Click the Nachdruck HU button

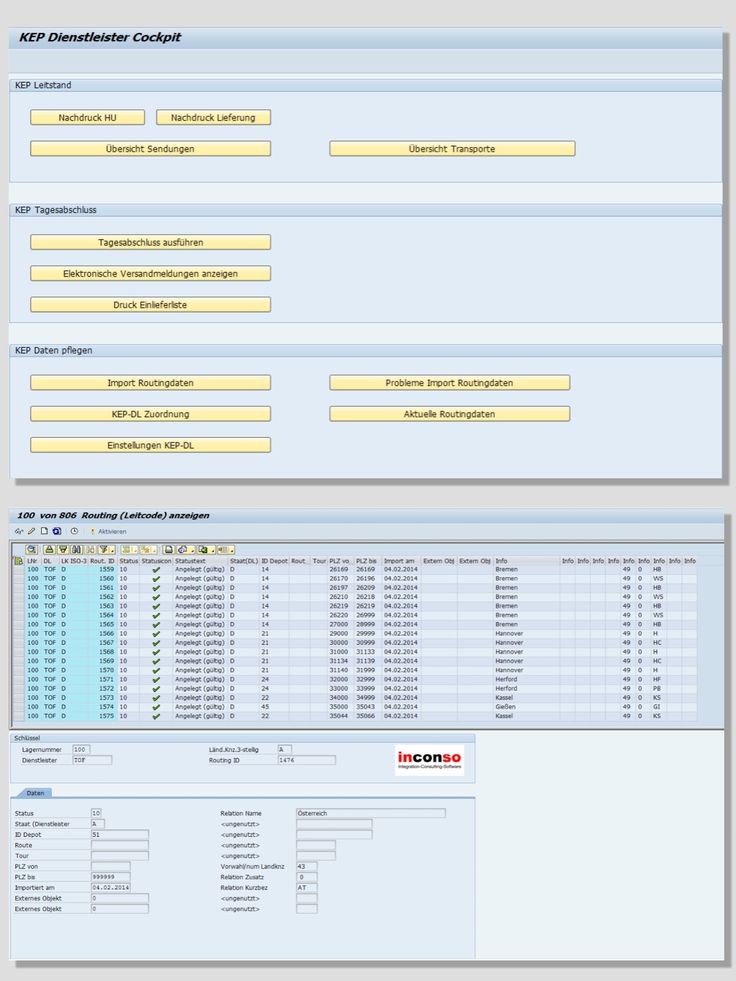click(88, 118)
